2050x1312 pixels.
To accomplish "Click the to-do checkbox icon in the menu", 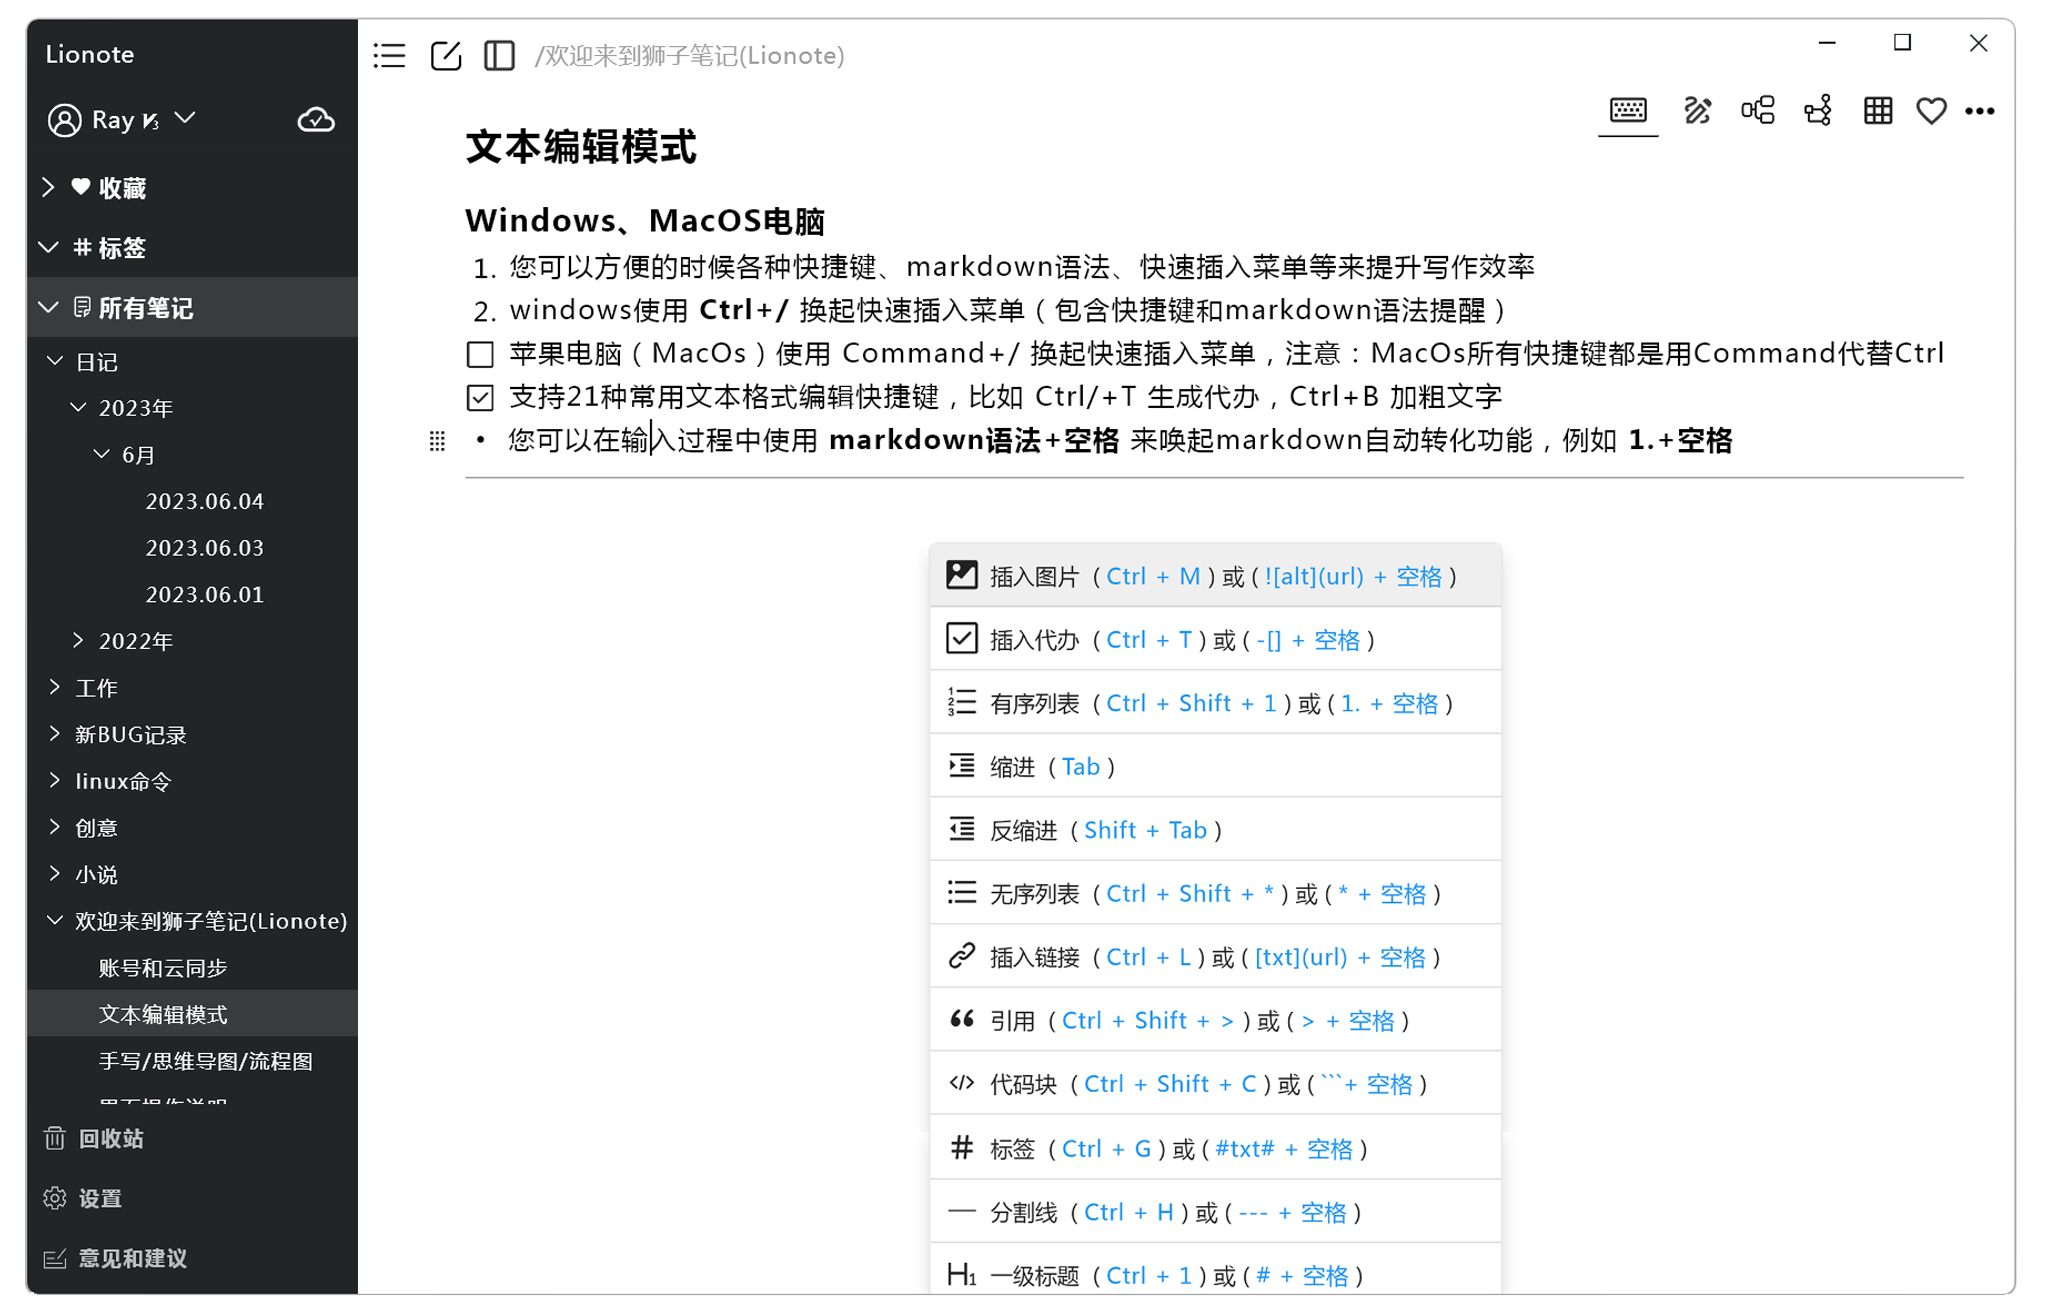I will tap(962, 638).
